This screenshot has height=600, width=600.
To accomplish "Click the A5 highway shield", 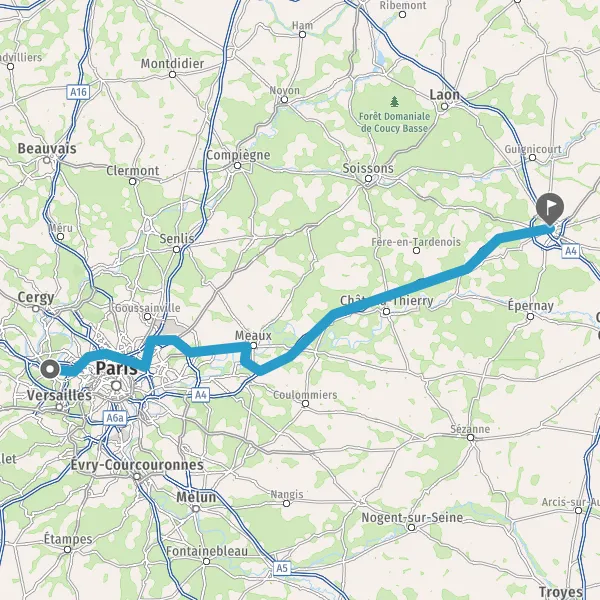I will [x=282, y=568].
